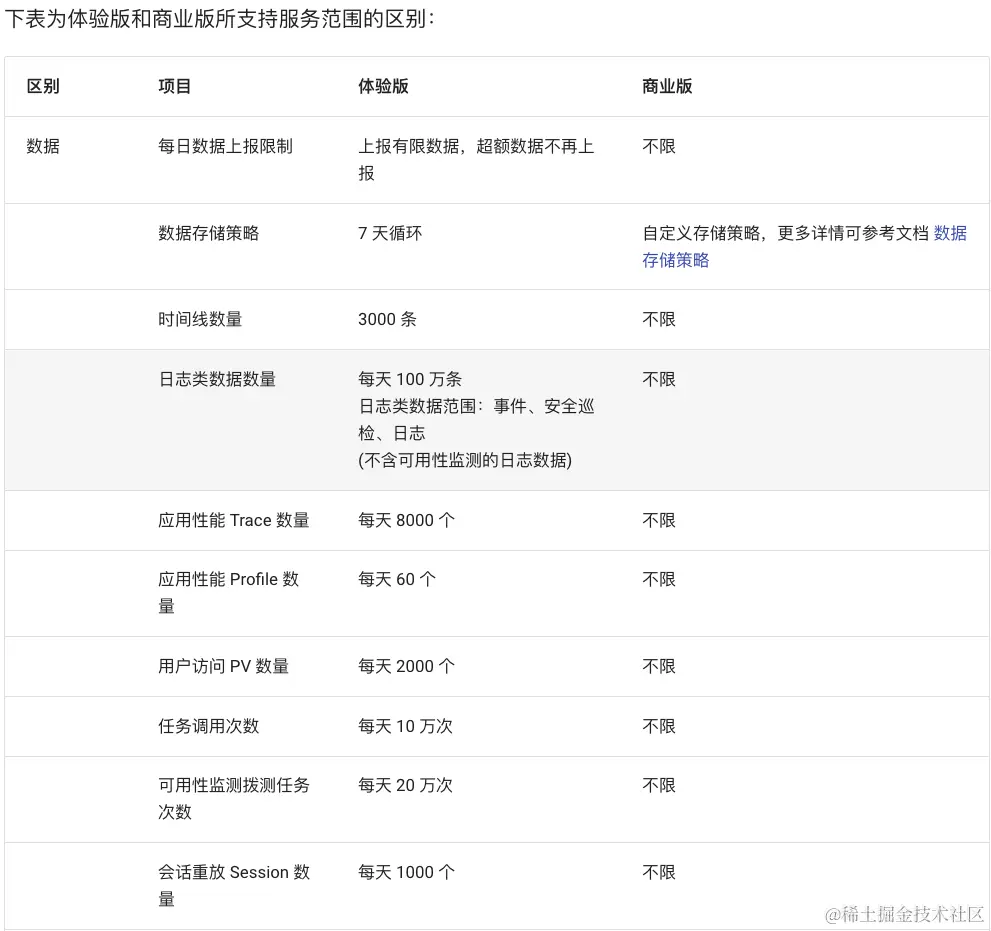Select the 体验版 column header
The height and width of the screenshot is (931, 991).
click(x=383, y=86)
